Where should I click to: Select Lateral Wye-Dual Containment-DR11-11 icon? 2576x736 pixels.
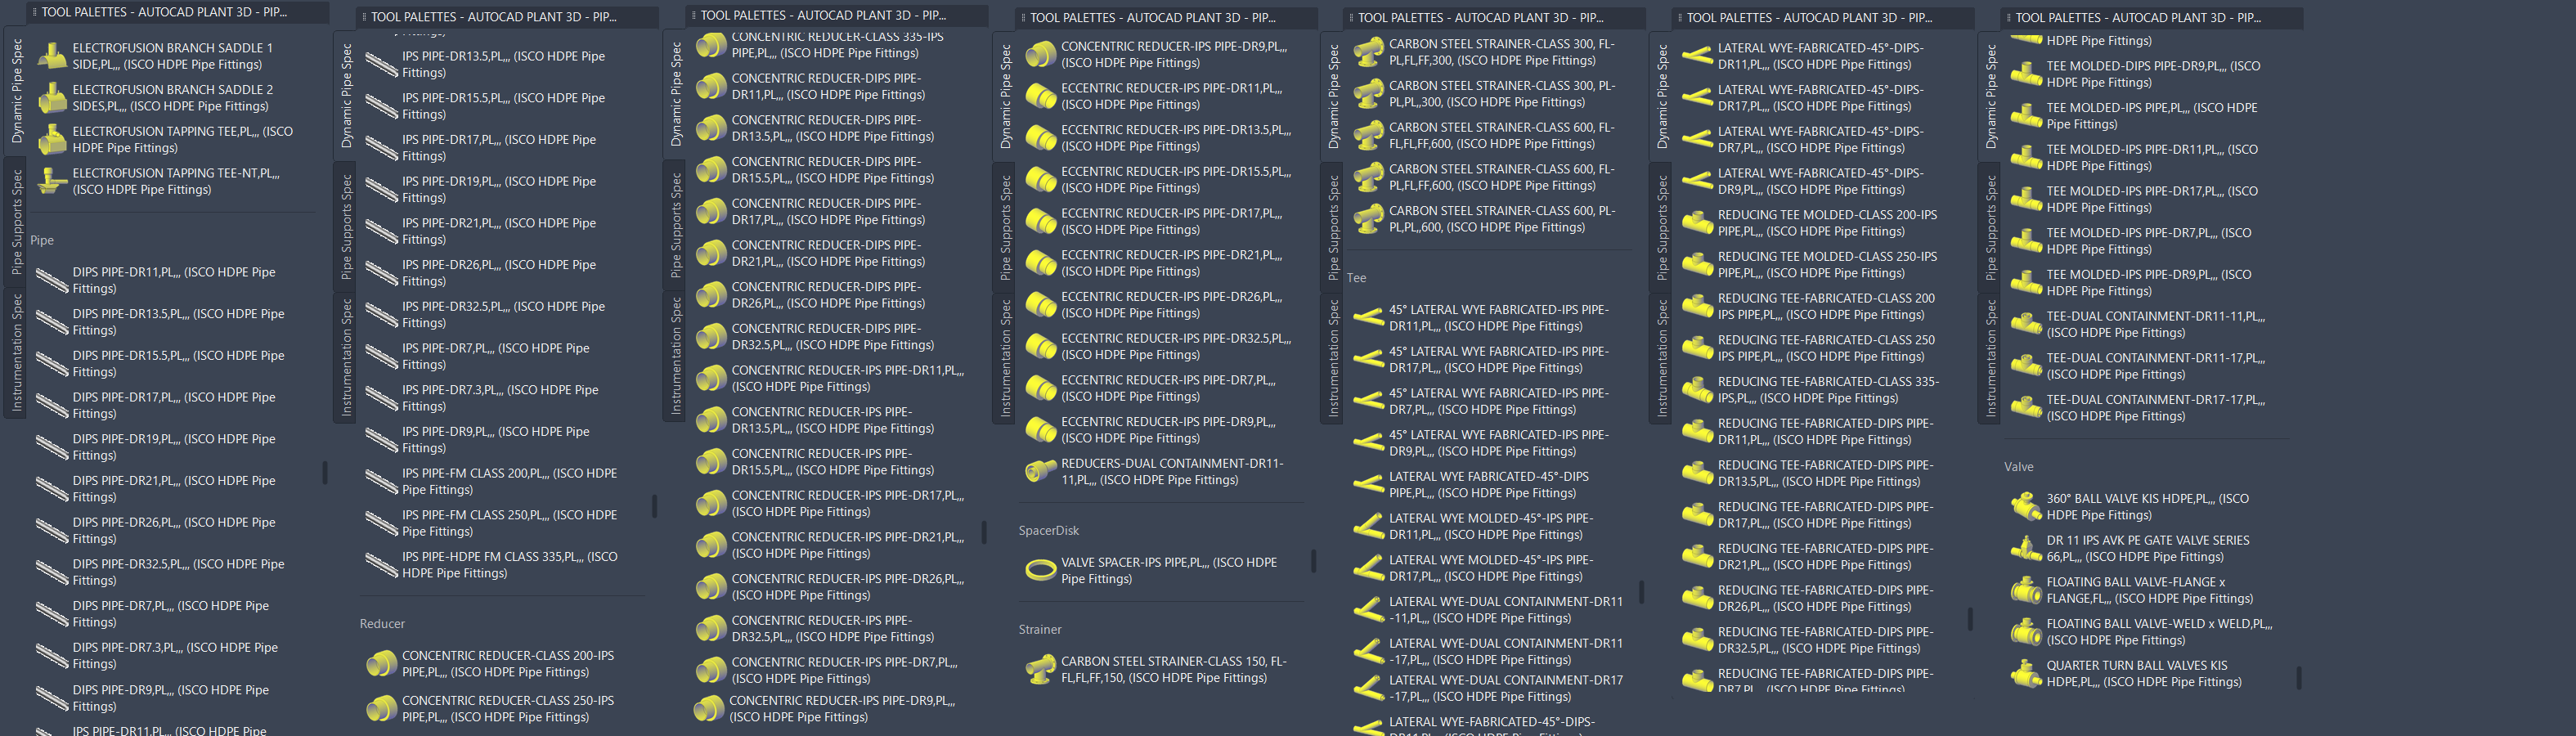pyautogui.click(x=1369, y=610)
